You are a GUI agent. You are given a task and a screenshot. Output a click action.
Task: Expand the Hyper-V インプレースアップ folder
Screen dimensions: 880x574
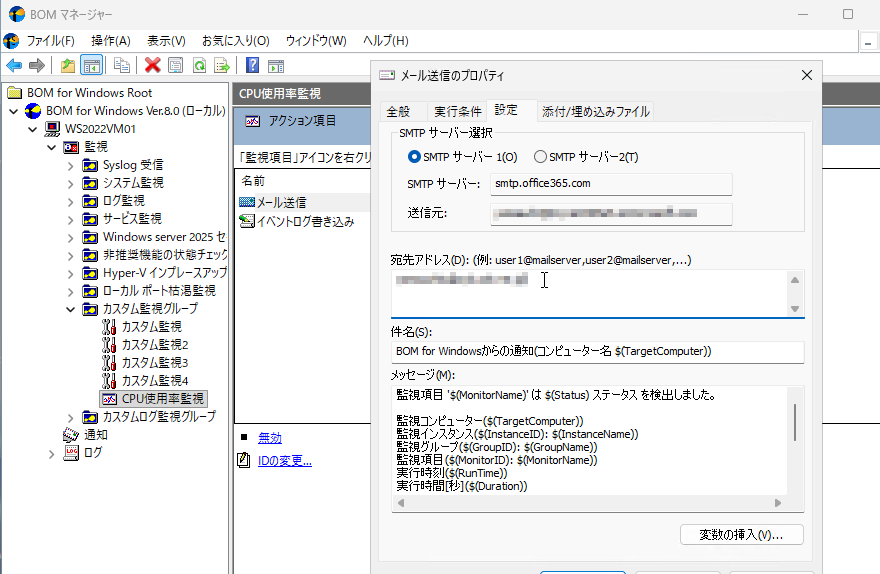coord(70,274)
